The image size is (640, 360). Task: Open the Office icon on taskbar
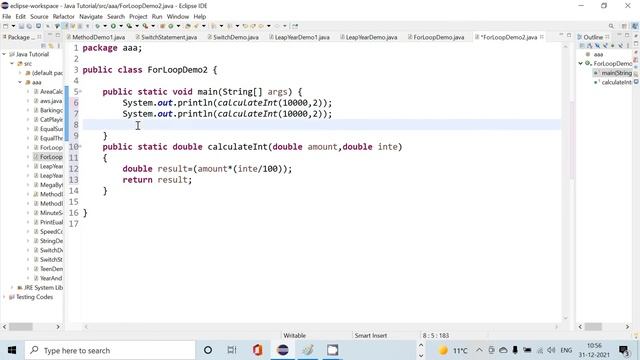[x=257, y=350]
